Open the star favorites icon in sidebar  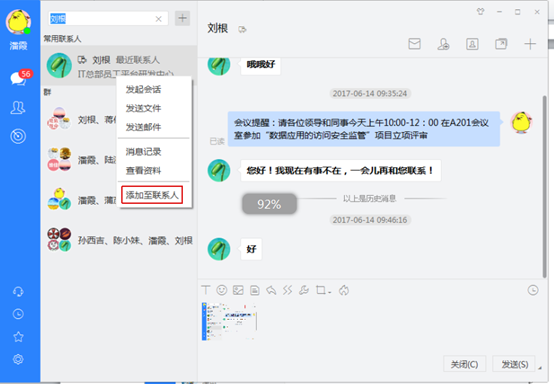pyautogui.click(x=18, y=337)
